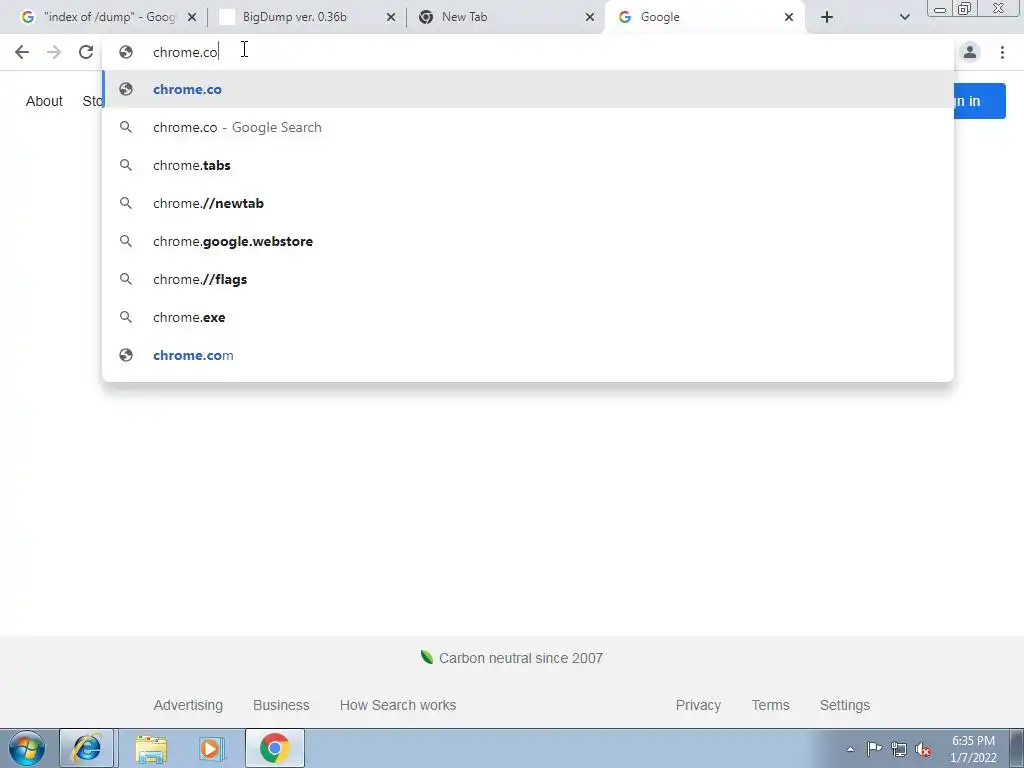Click the Sign in button

[979, 101]
